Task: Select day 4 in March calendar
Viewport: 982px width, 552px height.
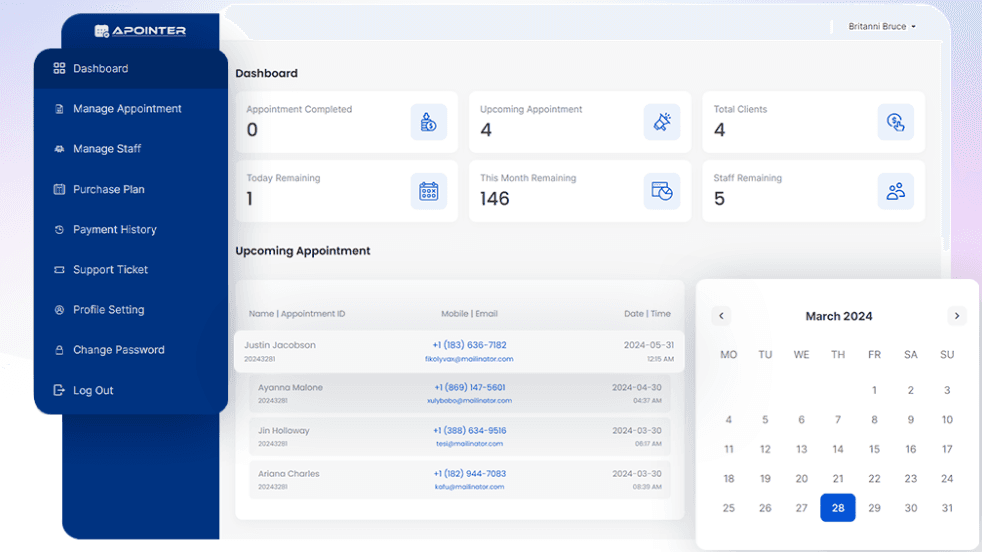Action: click(x=728, y=420)
